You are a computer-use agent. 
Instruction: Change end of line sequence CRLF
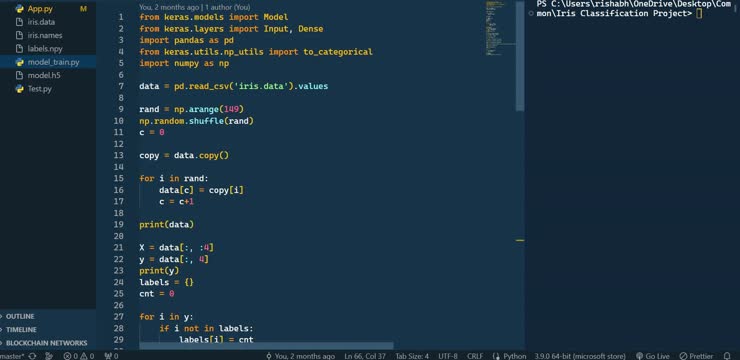pyautogui.click(x=475, y=356)
